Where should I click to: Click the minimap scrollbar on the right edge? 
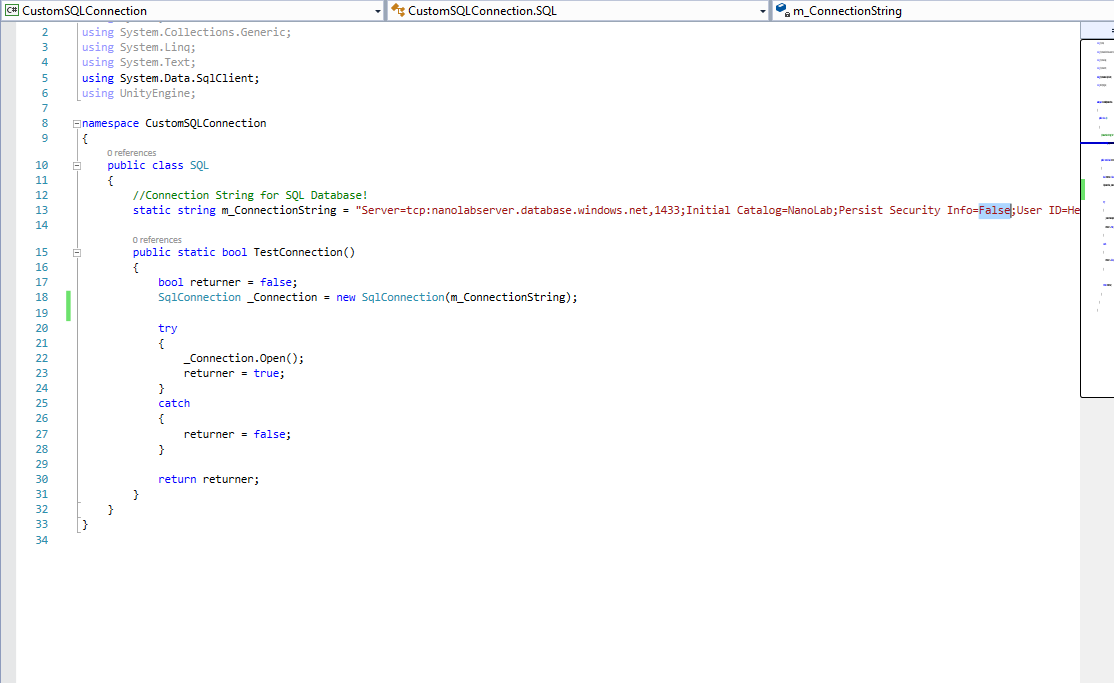pyautogui.click(x=1097, y=210)
